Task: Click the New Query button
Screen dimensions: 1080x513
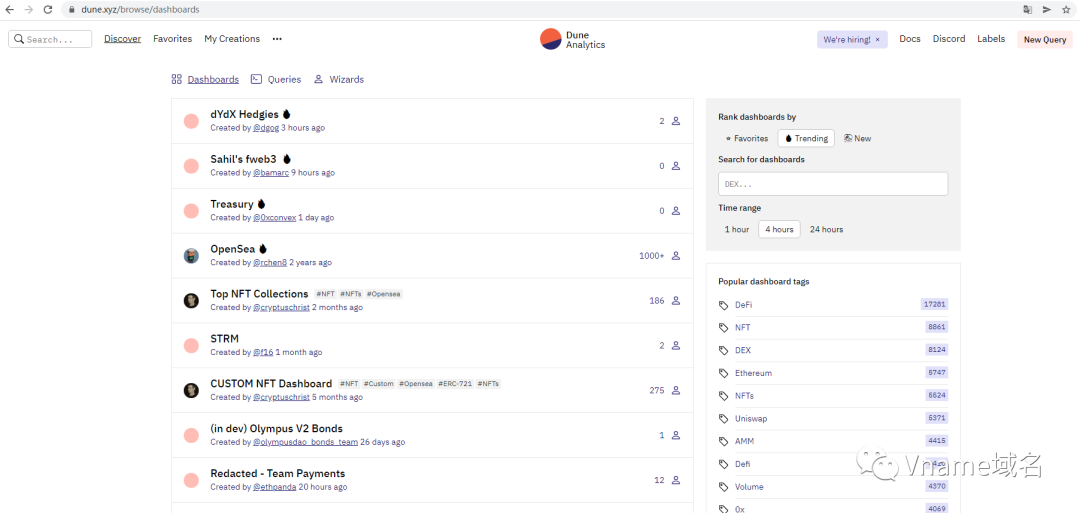Action: coord(1045,40)
